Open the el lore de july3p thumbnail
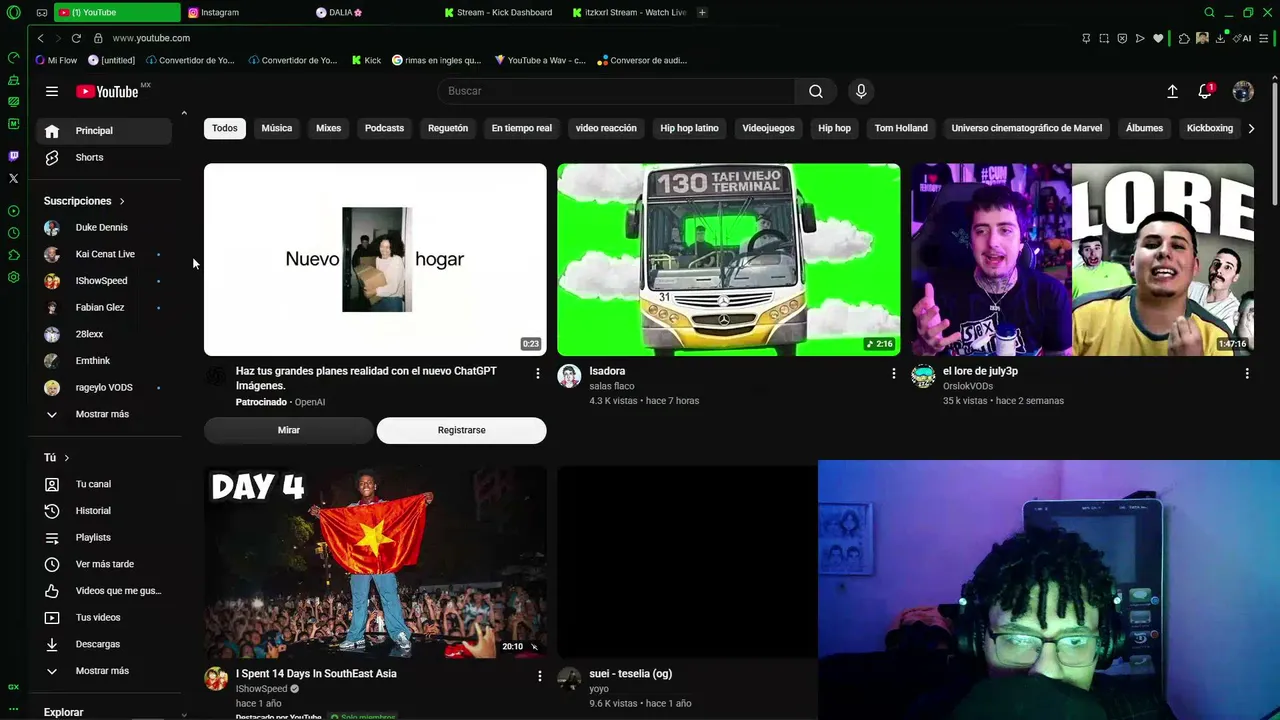The width and height of the screenshot is (1280, 720). 1082,260
